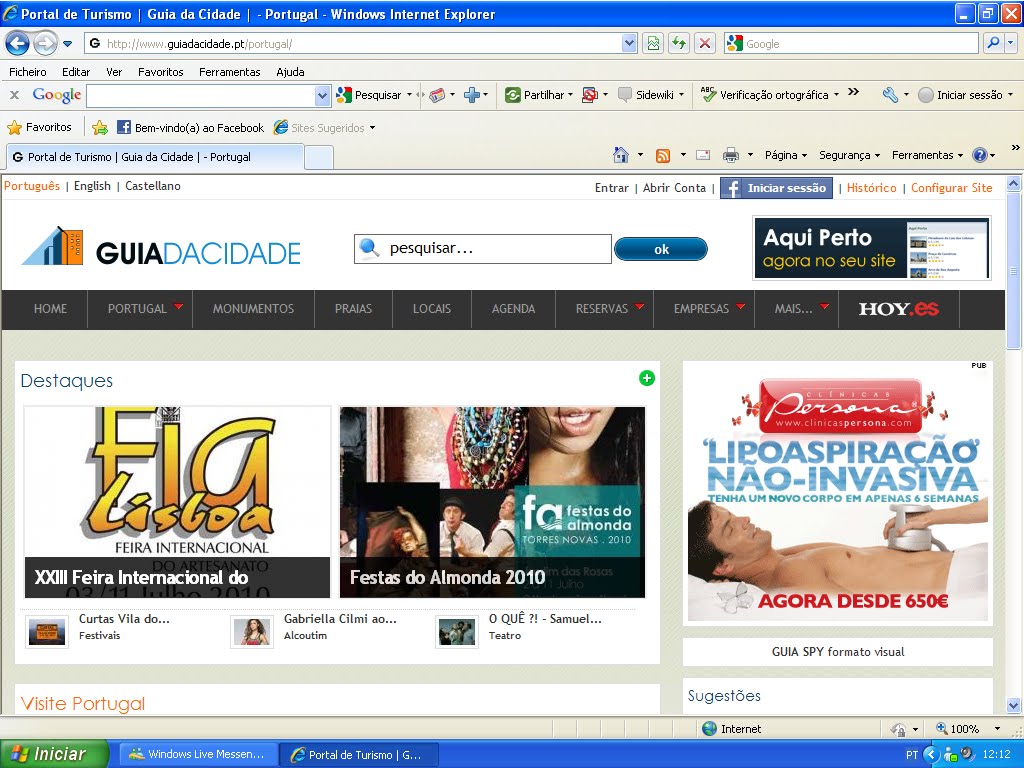Click the blue ok search button
Image resolution: width=1024 pixels, height=768 pixels.
[661, 249]
